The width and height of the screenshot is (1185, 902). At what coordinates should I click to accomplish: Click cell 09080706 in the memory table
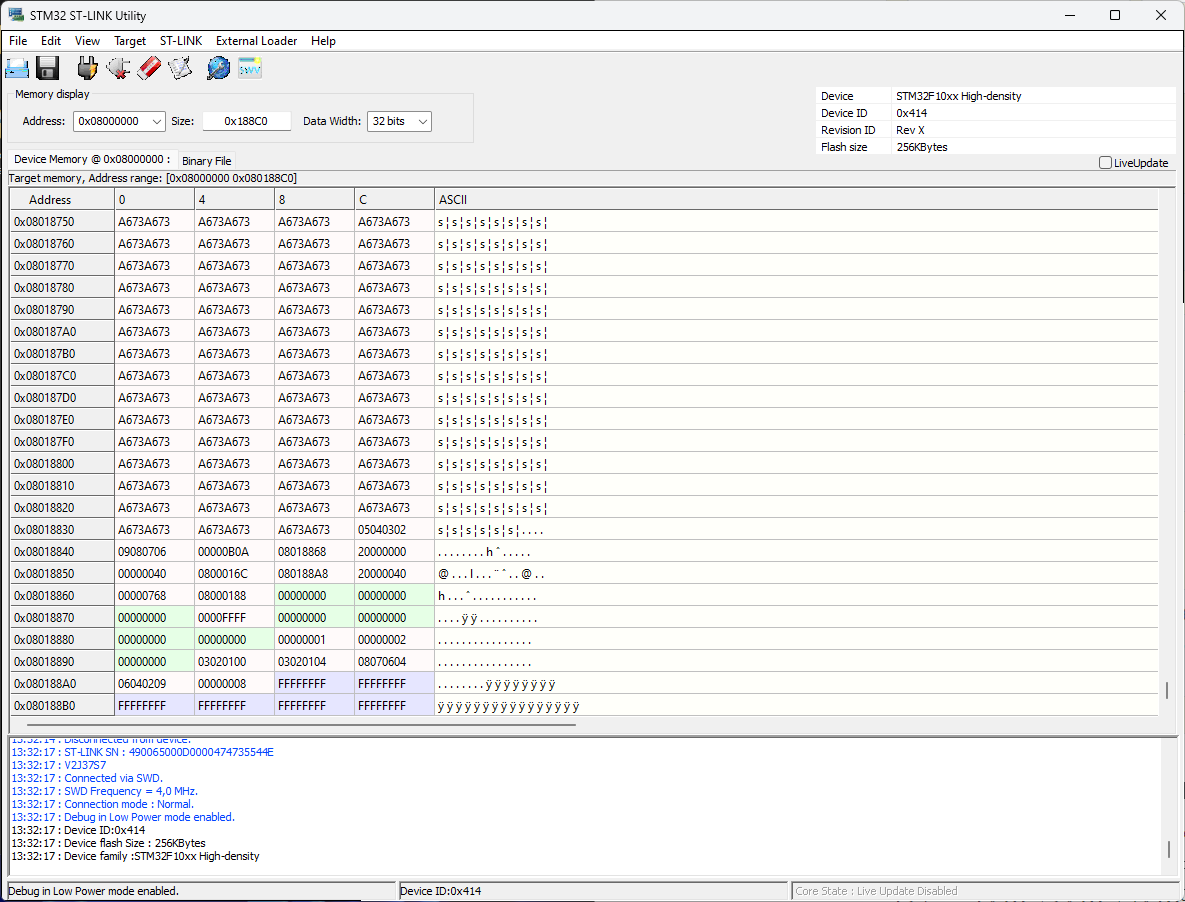(x=154, y=551)
